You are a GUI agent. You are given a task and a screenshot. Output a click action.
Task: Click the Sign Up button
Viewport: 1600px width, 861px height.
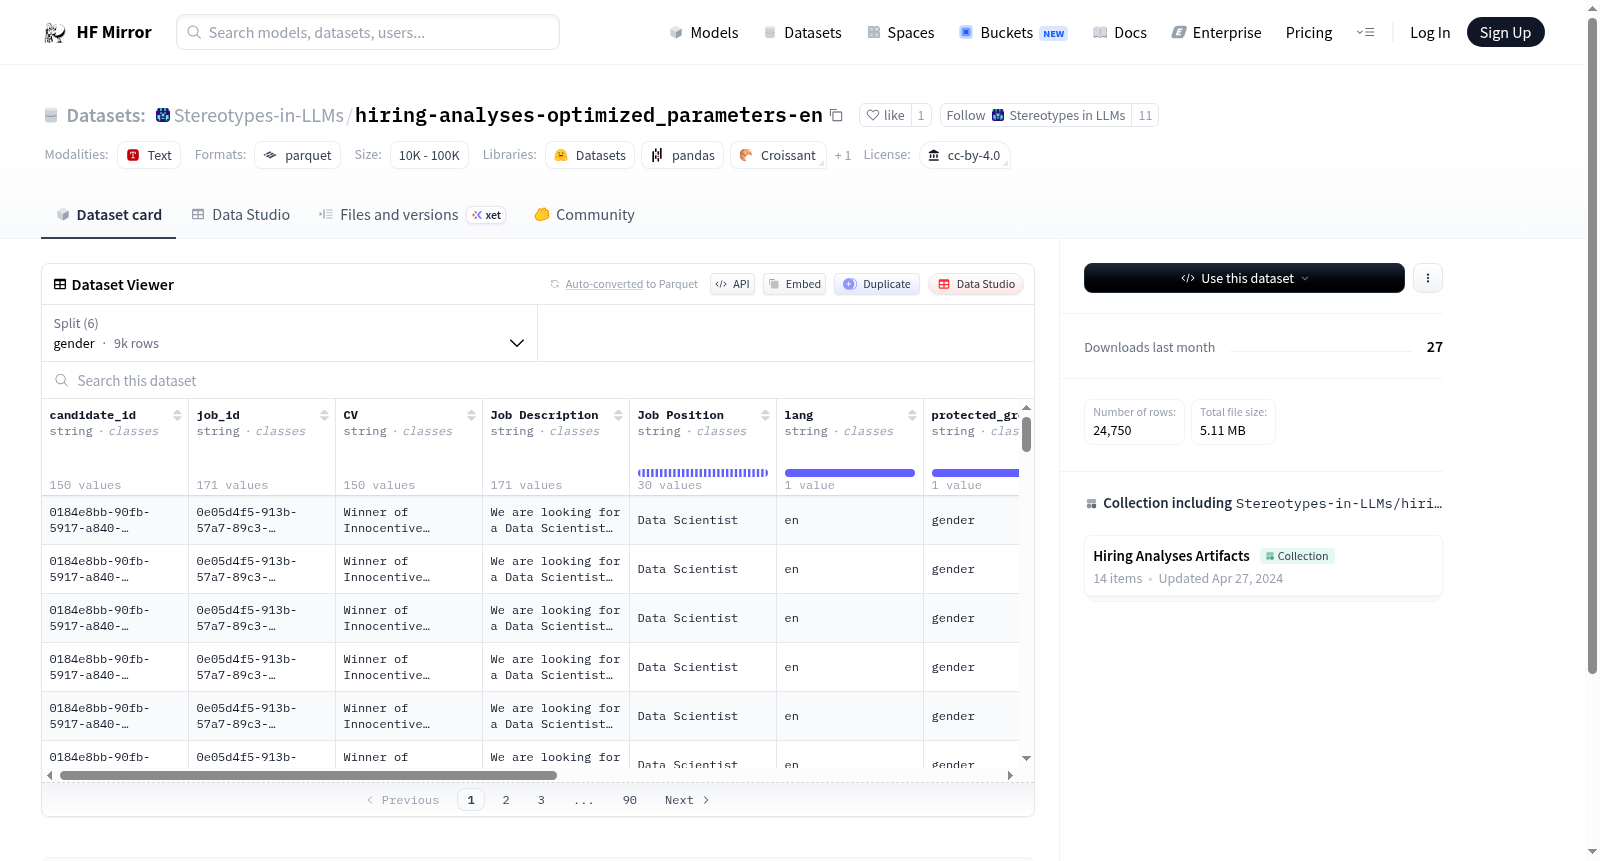click(1505, 33)
